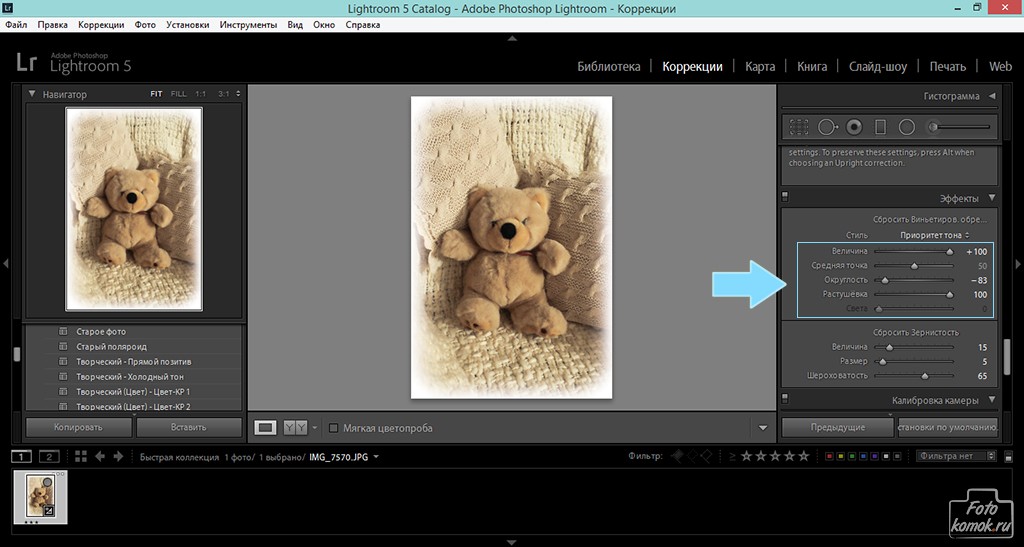The image size is (1024, 547).
Task: Switch to Before/After Y|Y view
Action: pyautogui.click(x=295, y=428)
